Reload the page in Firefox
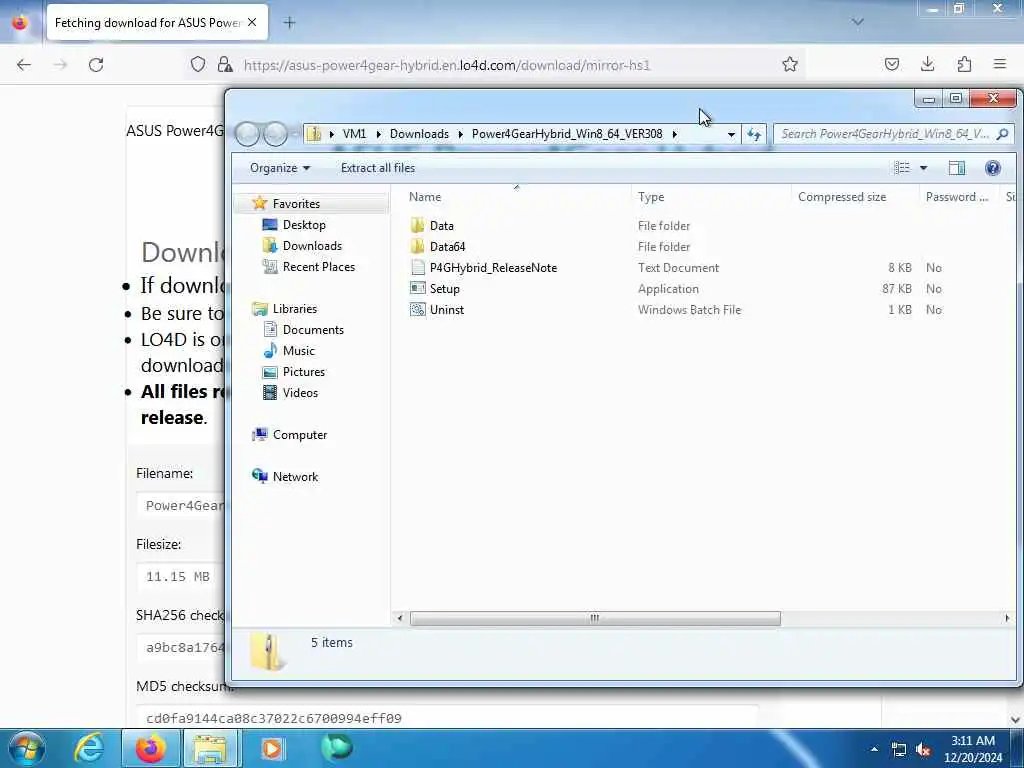The height and width of the screenshot is (768, 1024). click(96, 65)
